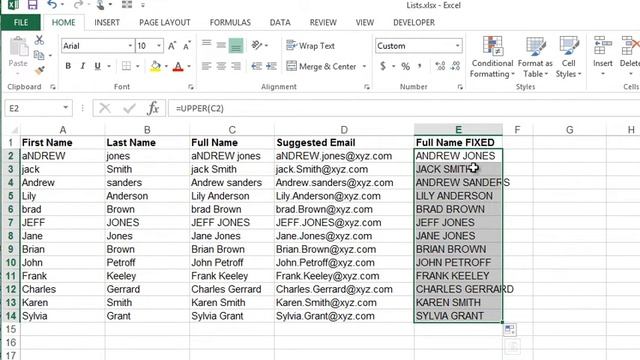Switch to the DEVELOPER tab
The height and width of the screenshot is (360, 640).
tap(414, 22)
